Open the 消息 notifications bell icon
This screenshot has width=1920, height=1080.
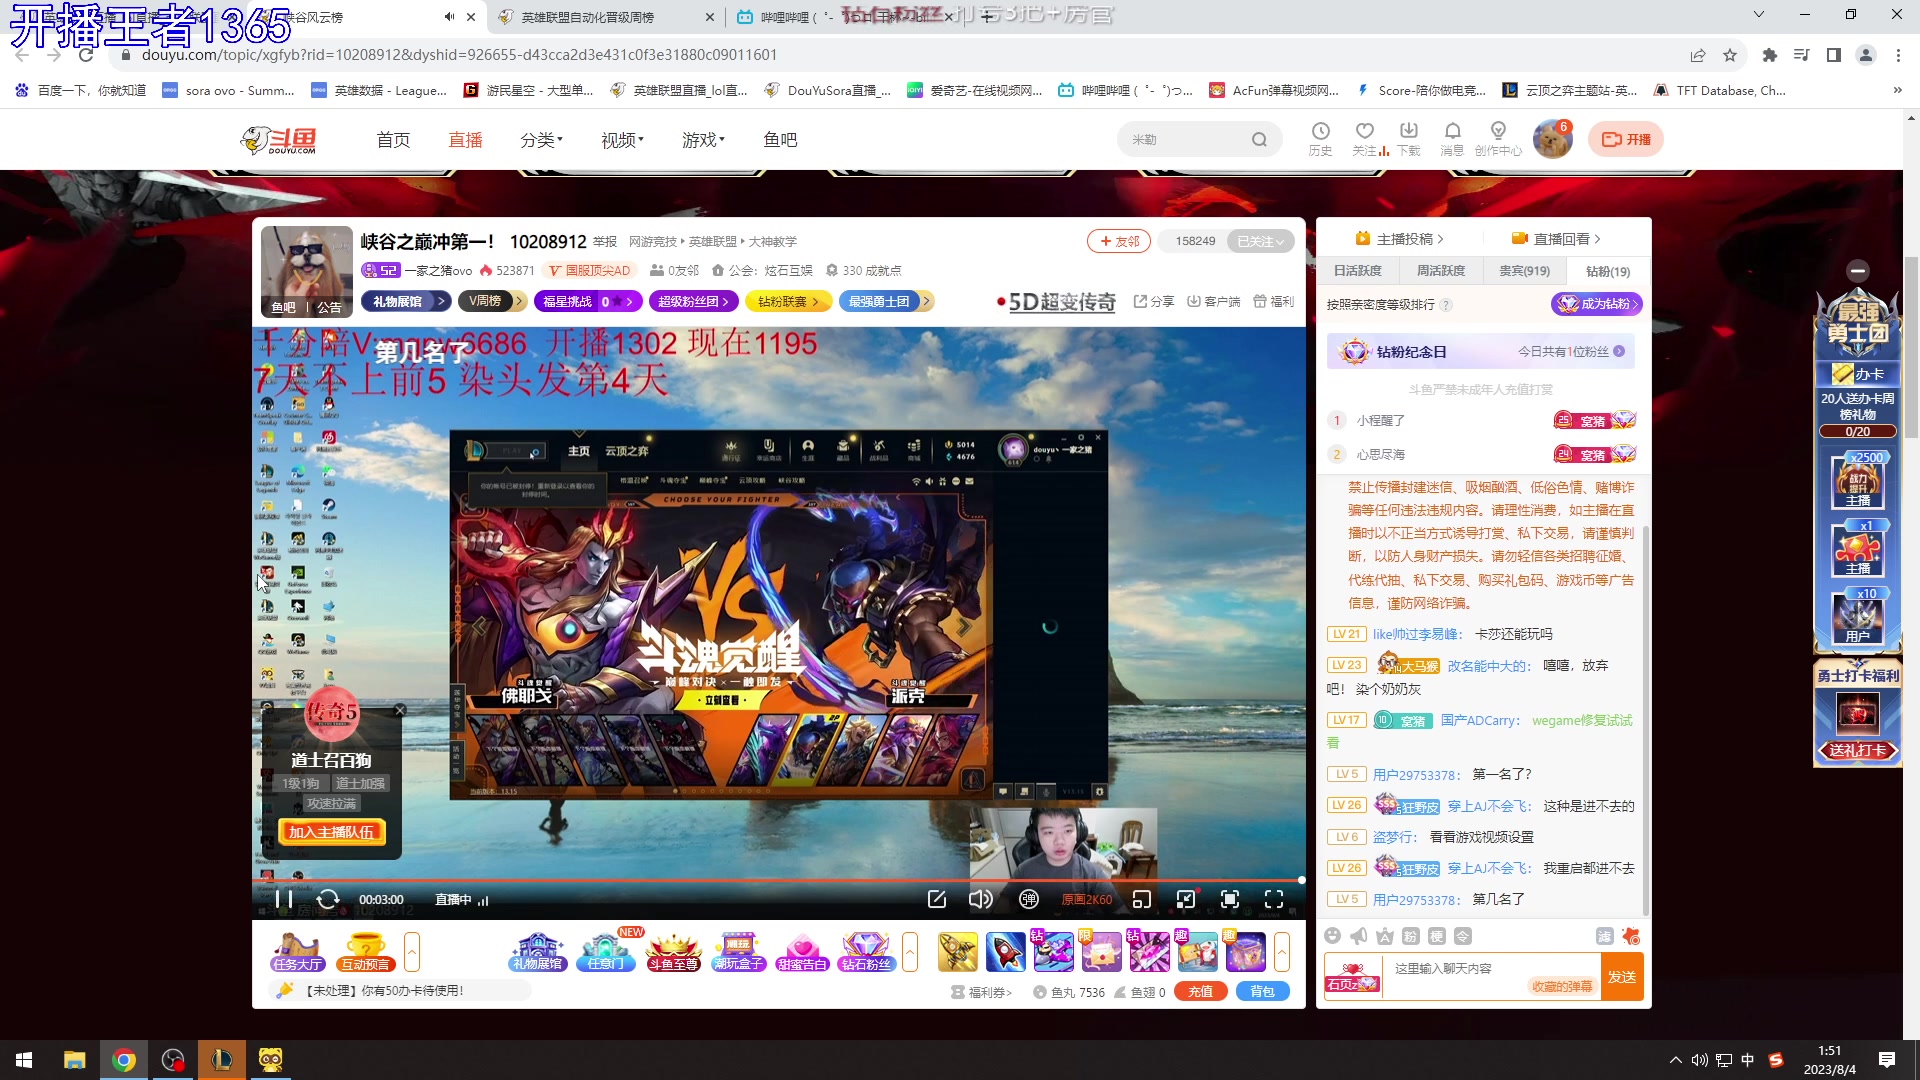pyautogui.click(x=1452, y=138)
